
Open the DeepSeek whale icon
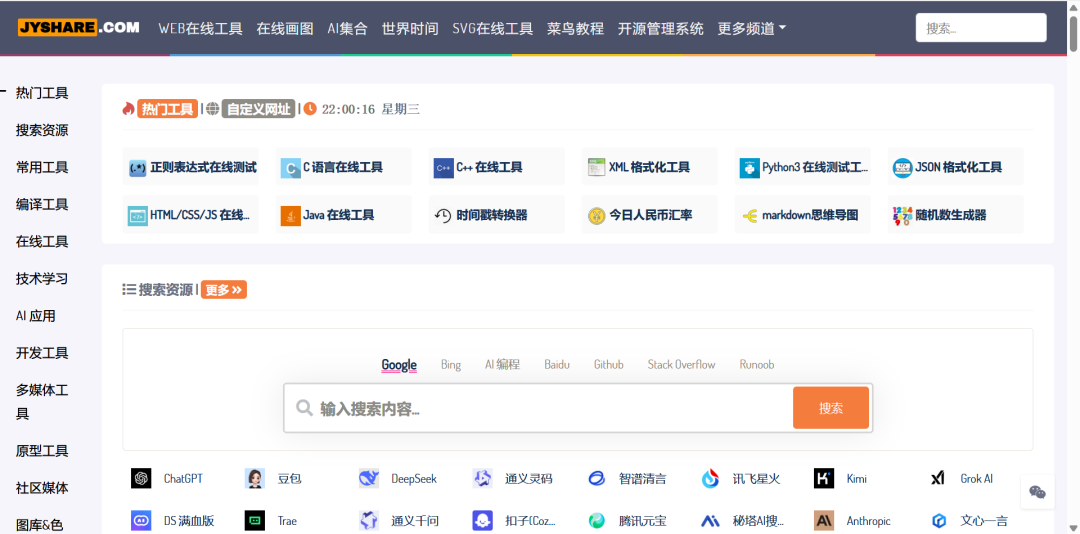pyautogui.click(x=369, y=479)
